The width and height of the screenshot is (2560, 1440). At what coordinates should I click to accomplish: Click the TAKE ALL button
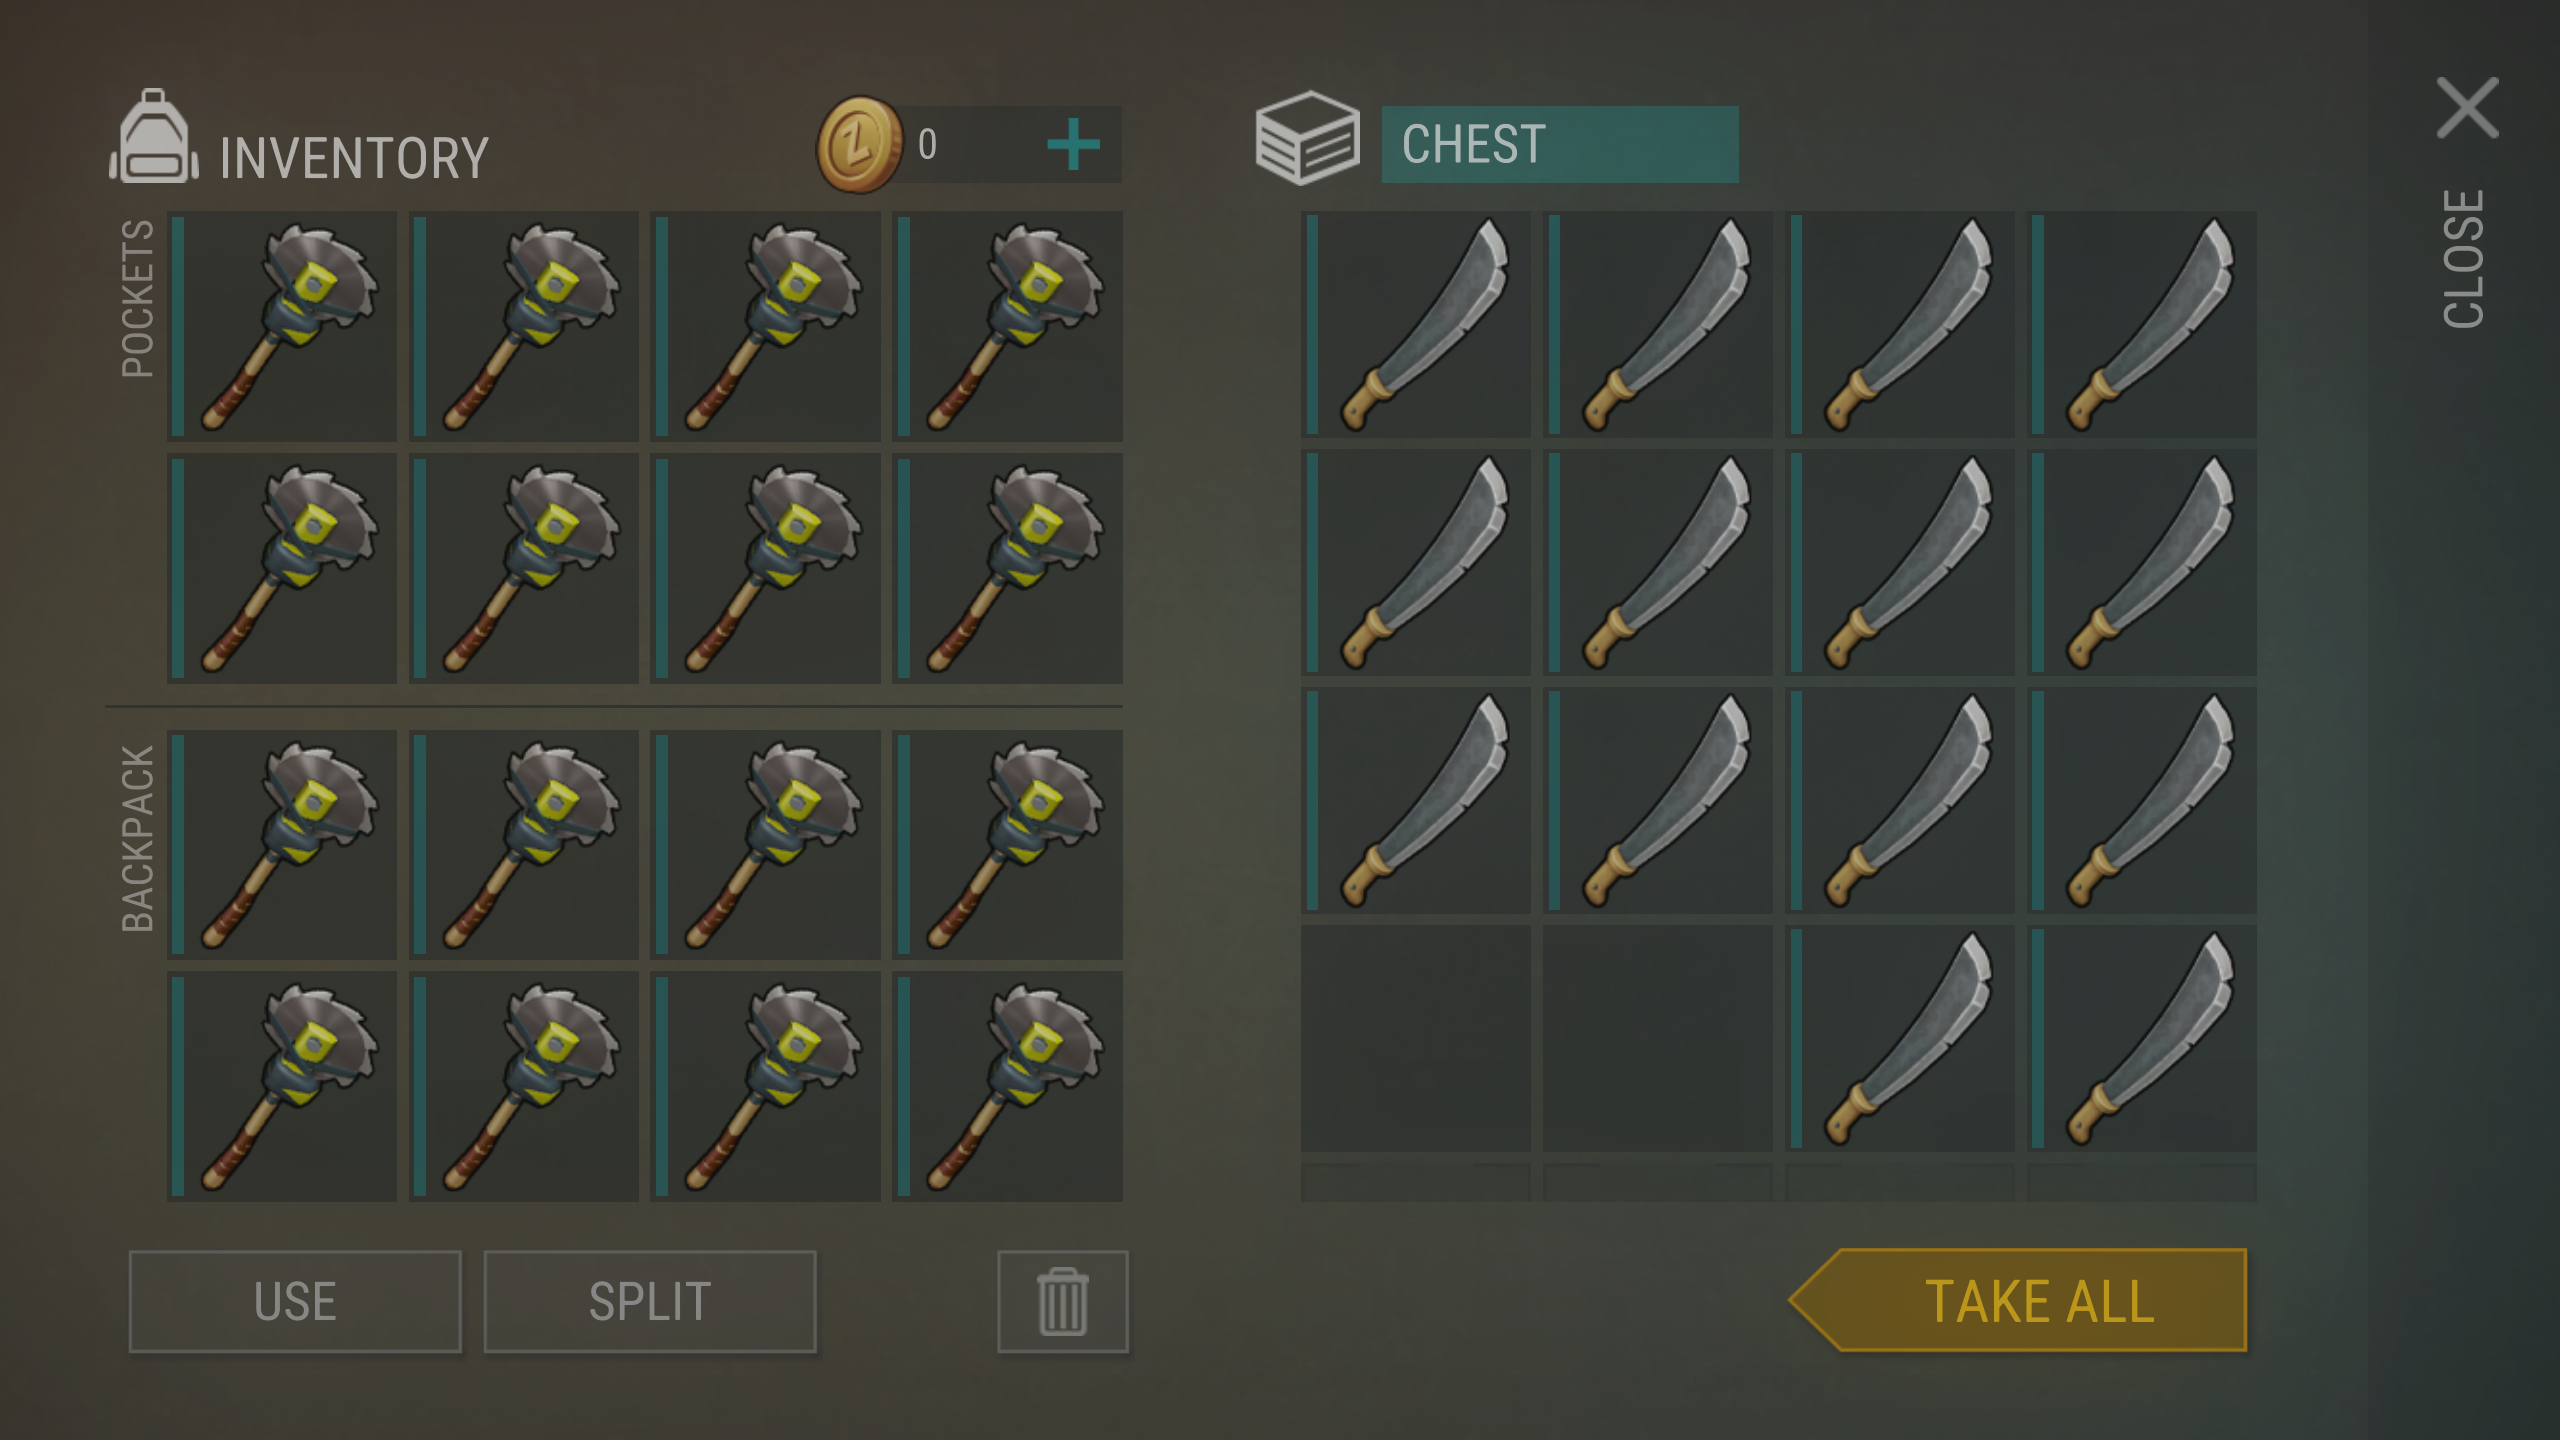click(x=2017, y=1300)
